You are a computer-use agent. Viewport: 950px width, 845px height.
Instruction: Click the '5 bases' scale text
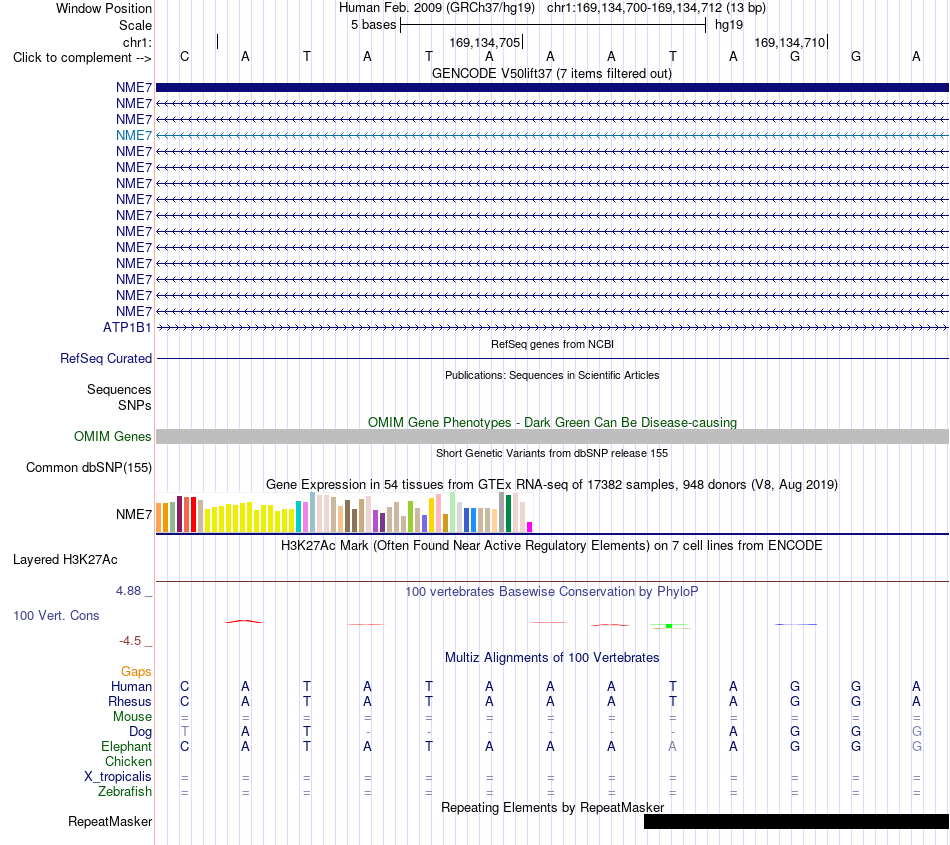point(373,25)
